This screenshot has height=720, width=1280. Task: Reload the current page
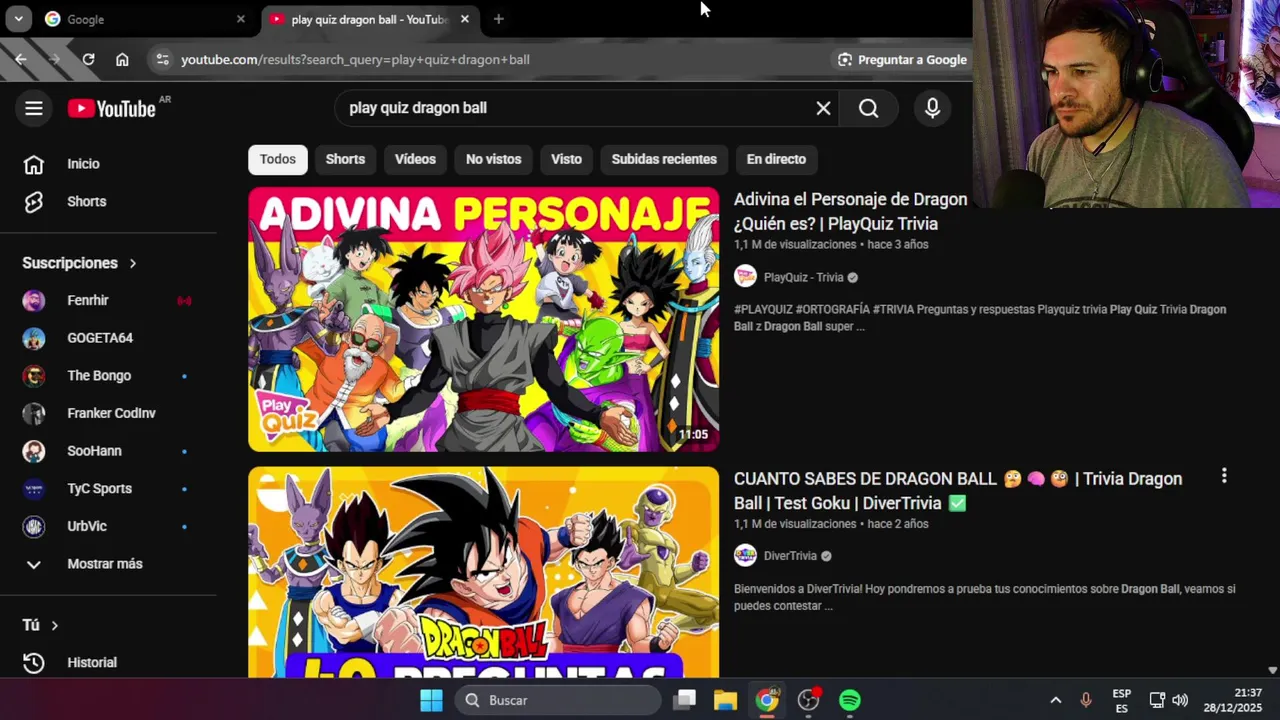coord(88,60)
